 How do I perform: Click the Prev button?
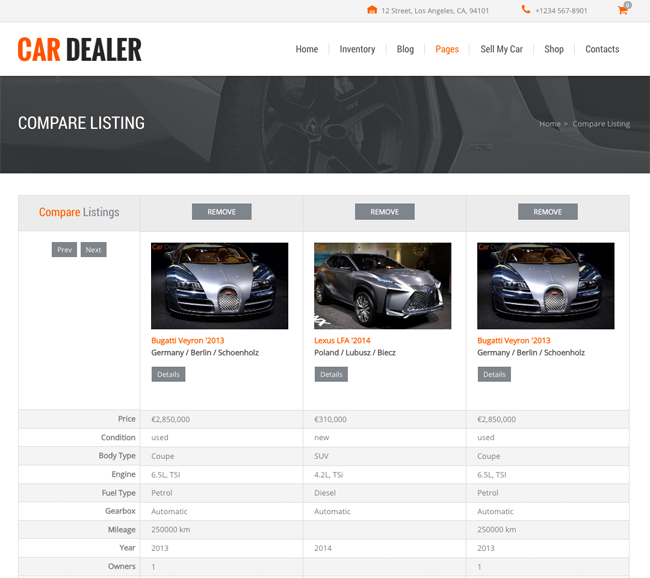tap(64, 249)
